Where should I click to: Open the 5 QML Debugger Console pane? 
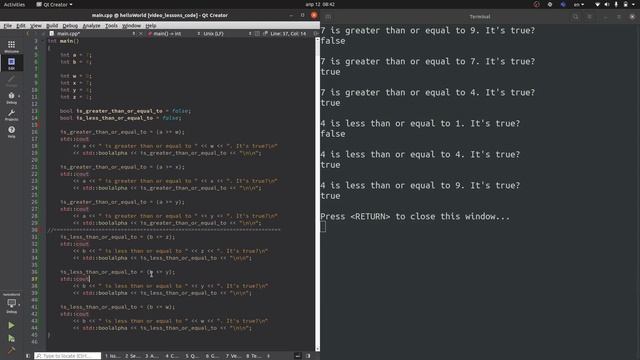[192, 356]
